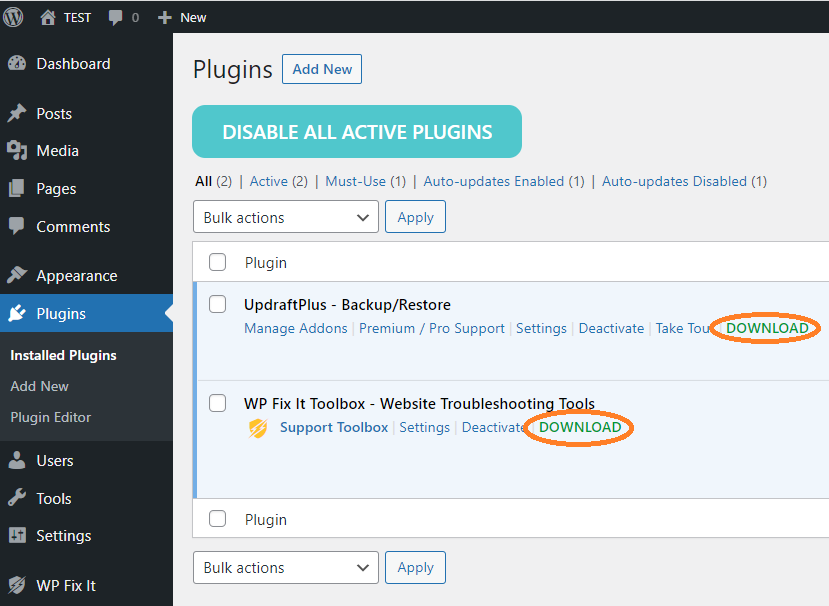Open UpdraftPlus Settings link

(541, 328)
